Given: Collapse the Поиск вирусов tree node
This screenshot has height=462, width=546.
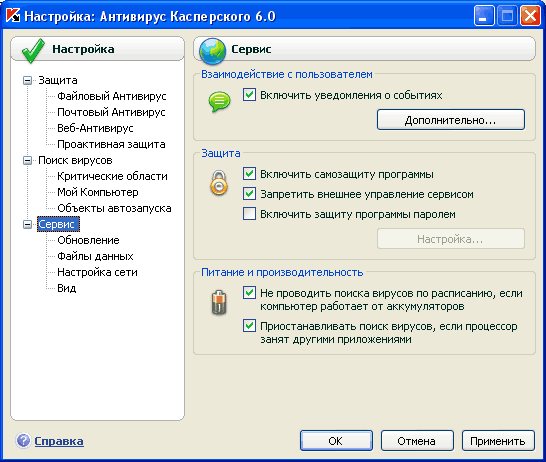Looking at the screenshot, I should click(27, 160).
